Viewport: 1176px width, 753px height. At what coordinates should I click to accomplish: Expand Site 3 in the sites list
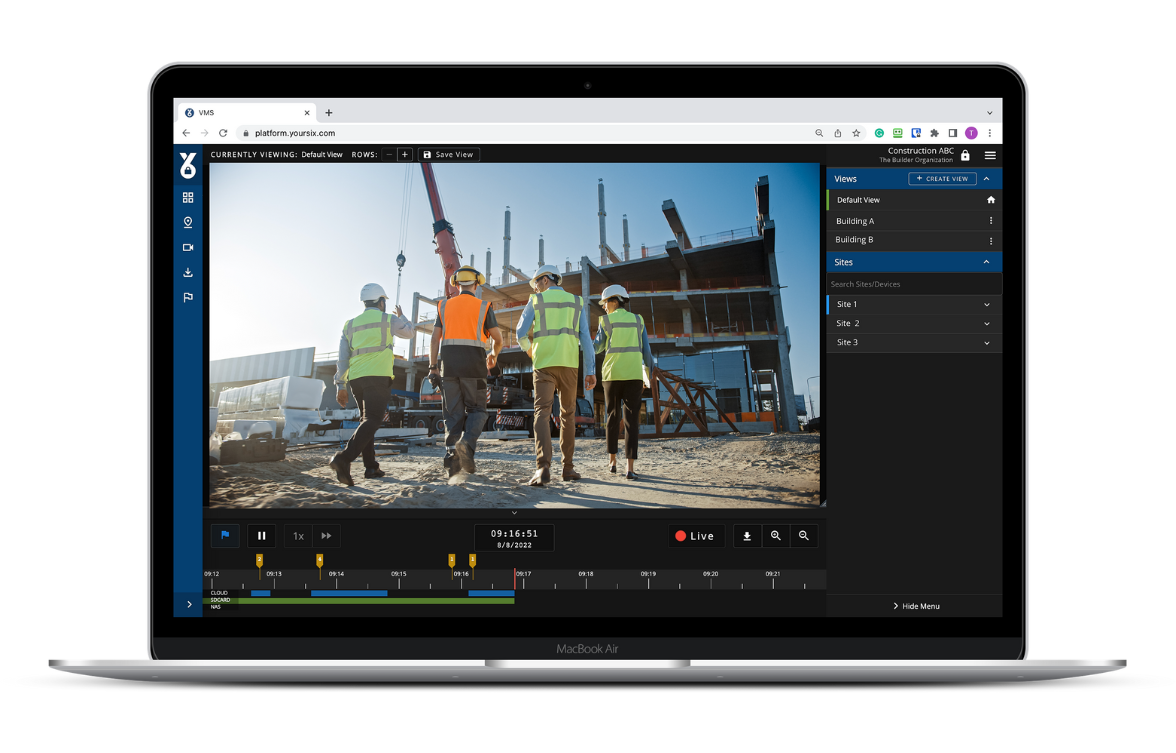tap(986, 343)
